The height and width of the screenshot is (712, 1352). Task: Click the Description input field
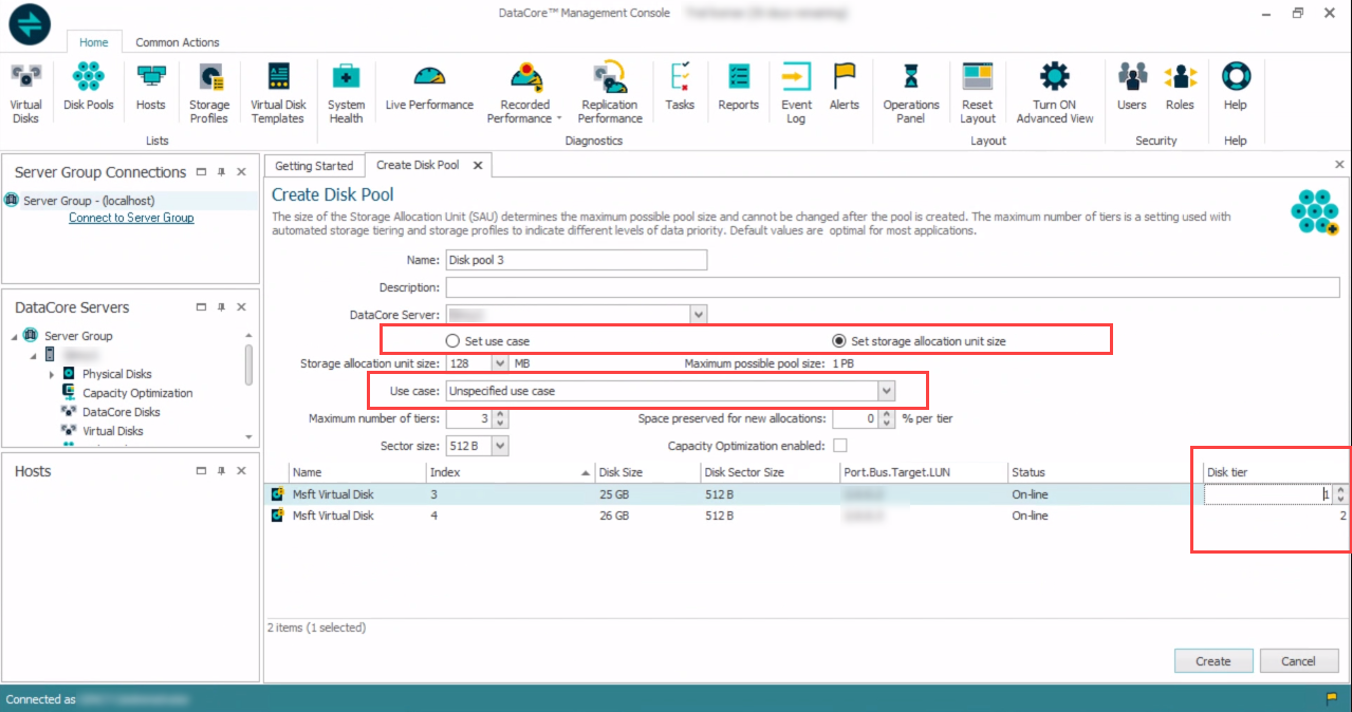892,288
